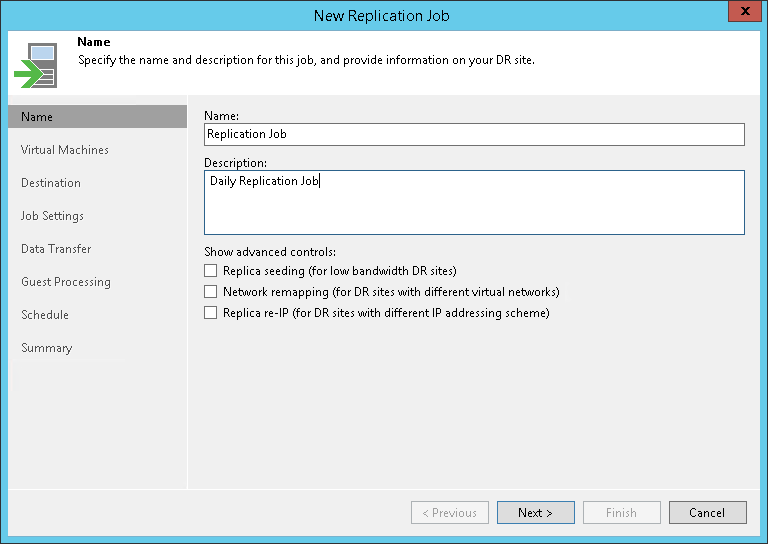Go to Virtual Machines step
The width and height of the screenshot is (768, 544).
(65, 150)
